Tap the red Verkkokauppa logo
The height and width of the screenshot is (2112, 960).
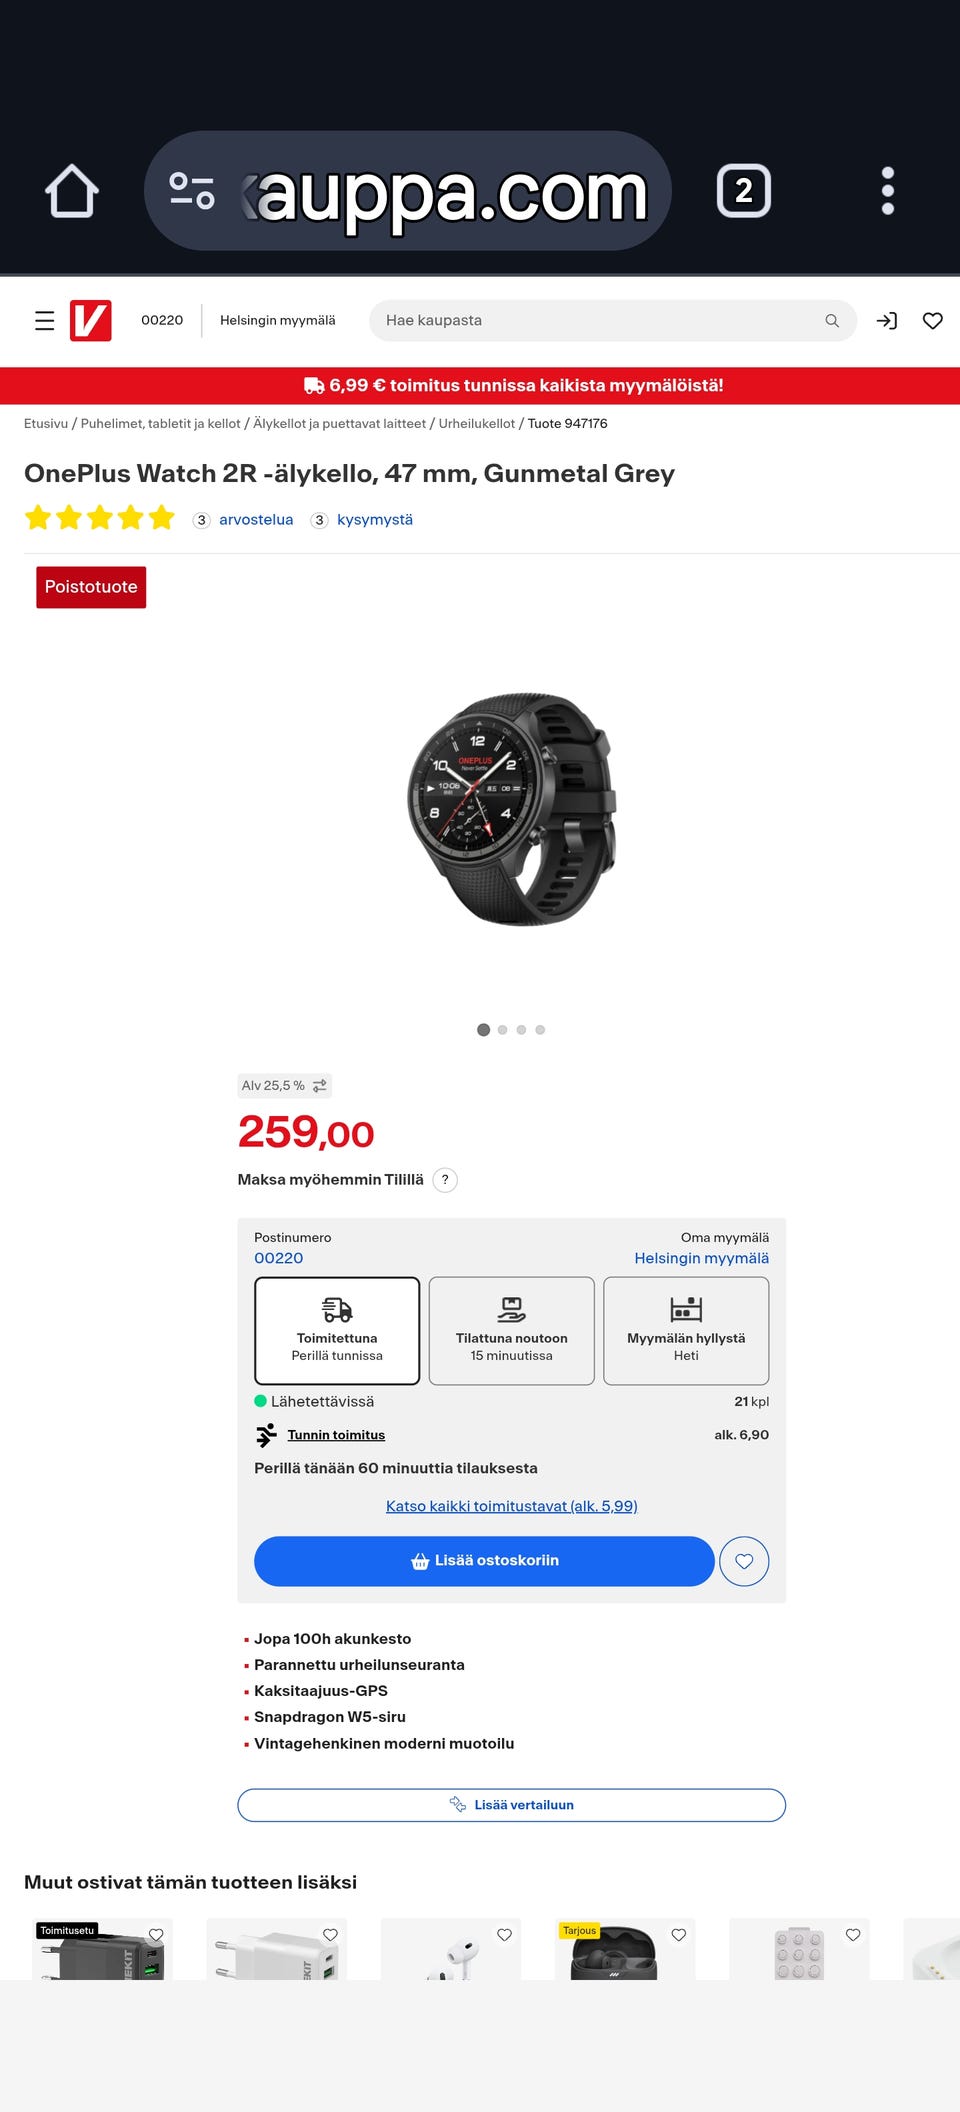point(90,321)
